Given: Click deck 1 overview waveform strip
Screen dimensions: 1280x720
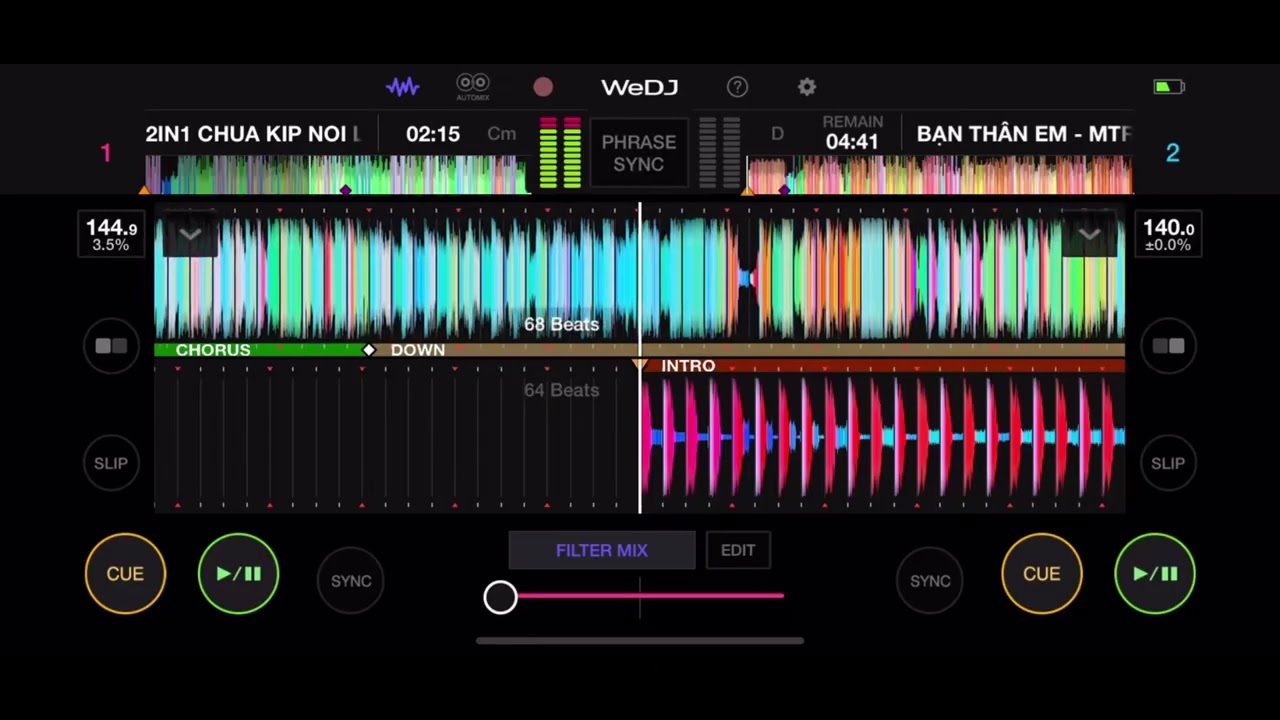Looking at the screenshot, I should [x=338, y=174].
